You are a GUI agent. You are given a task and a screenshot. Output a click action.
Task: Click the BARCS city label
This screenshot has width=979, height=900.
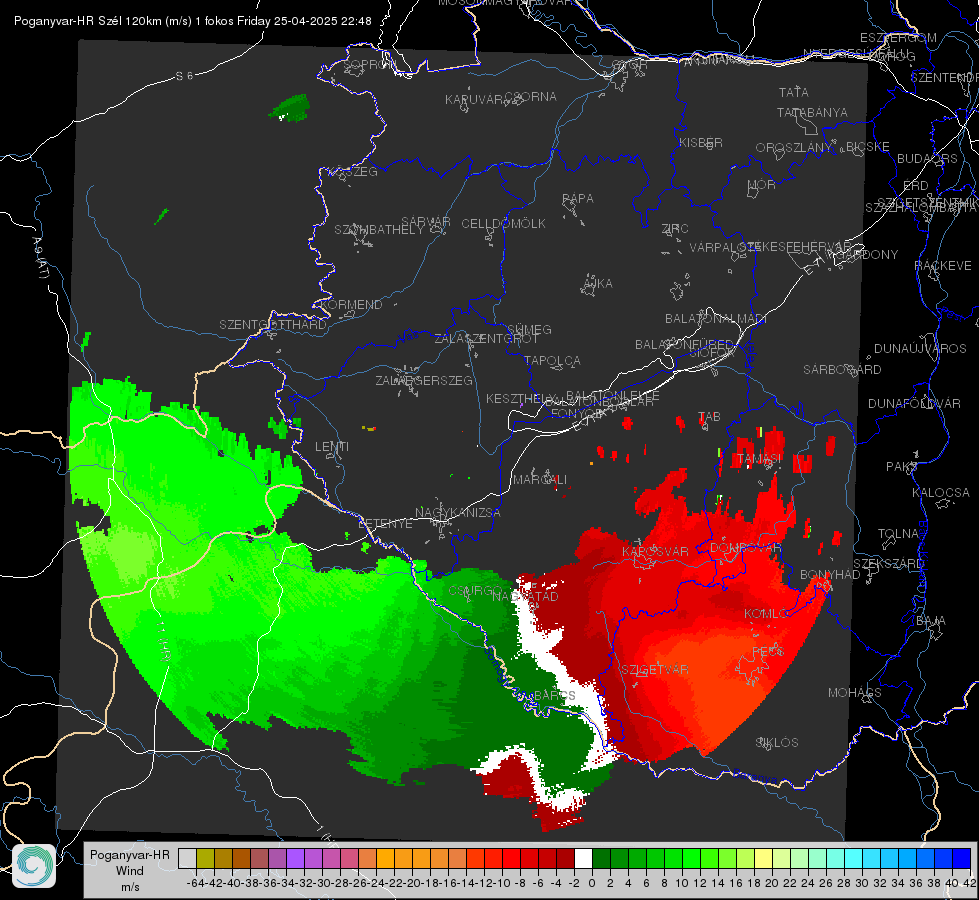(555, 695)
